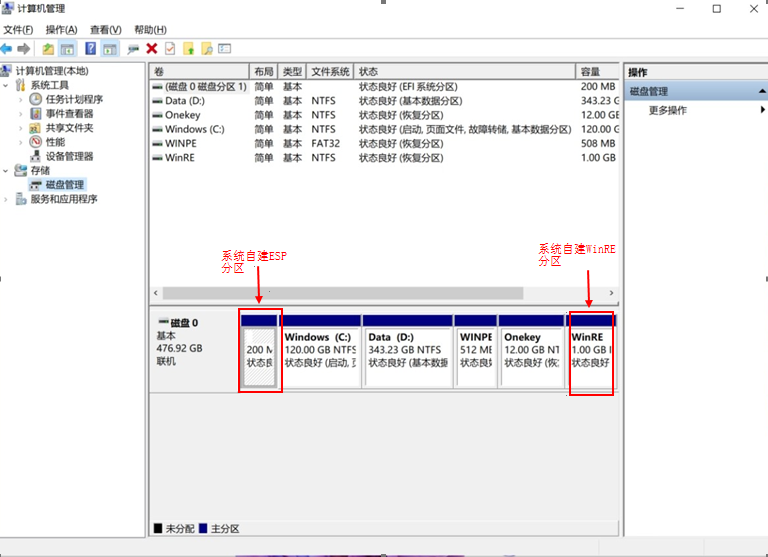Image resolution: width=768 pixels, height=557 pixels.
Task: Click the horizontal scrollbar in volume list
Action: tap(342, 293)
